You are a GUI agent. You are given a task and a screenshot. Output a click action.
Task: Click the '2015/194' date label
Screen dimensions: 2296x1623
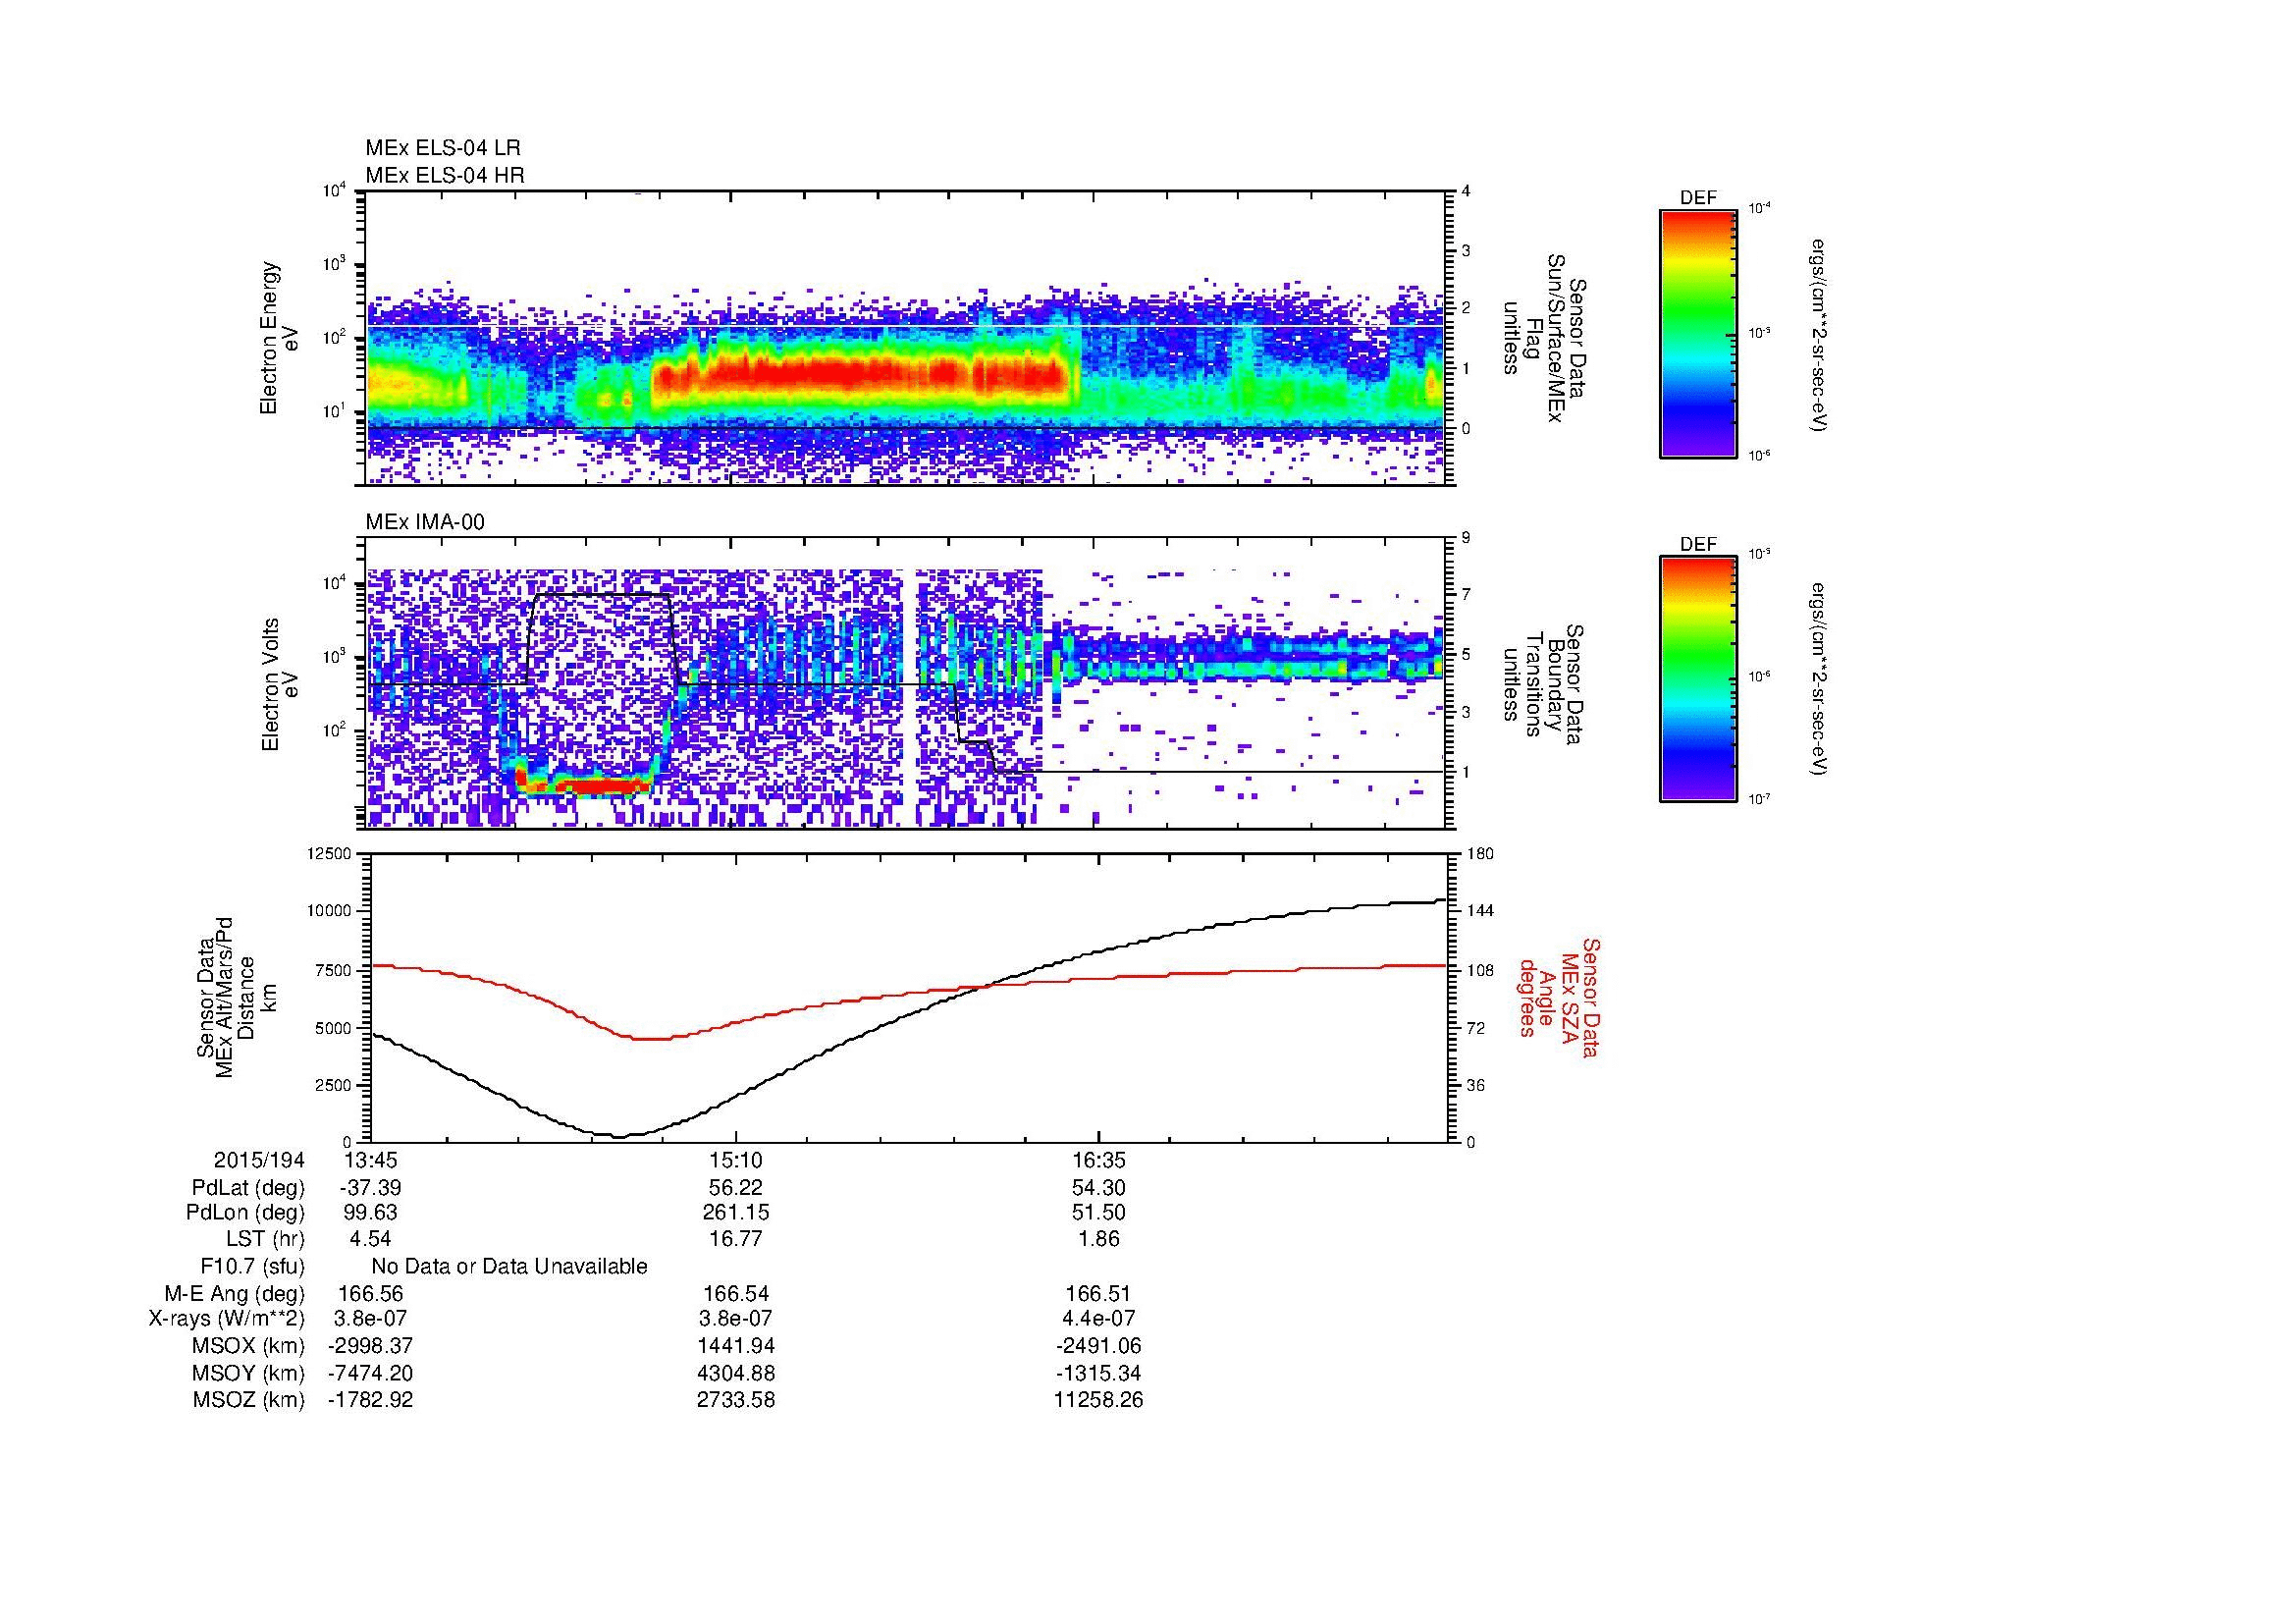tap(258, 1160)
